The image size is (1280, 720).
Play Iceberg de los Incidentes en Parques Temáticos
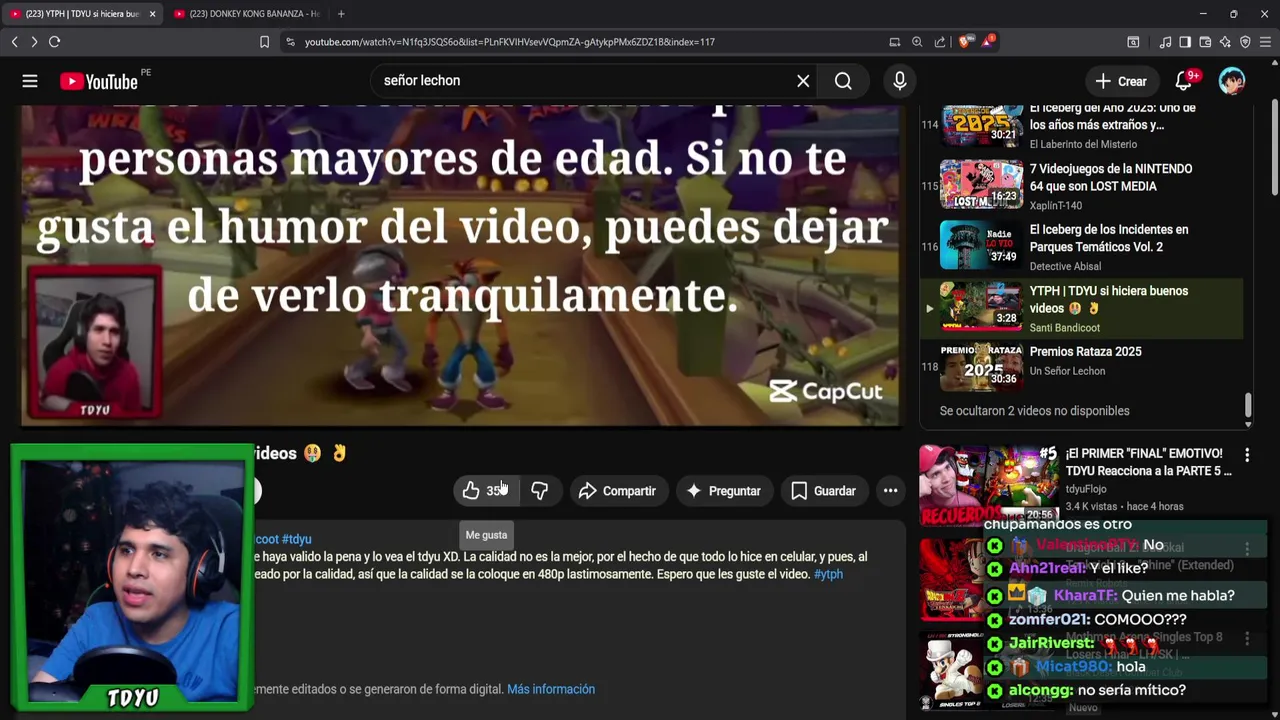click(1082, 247)
